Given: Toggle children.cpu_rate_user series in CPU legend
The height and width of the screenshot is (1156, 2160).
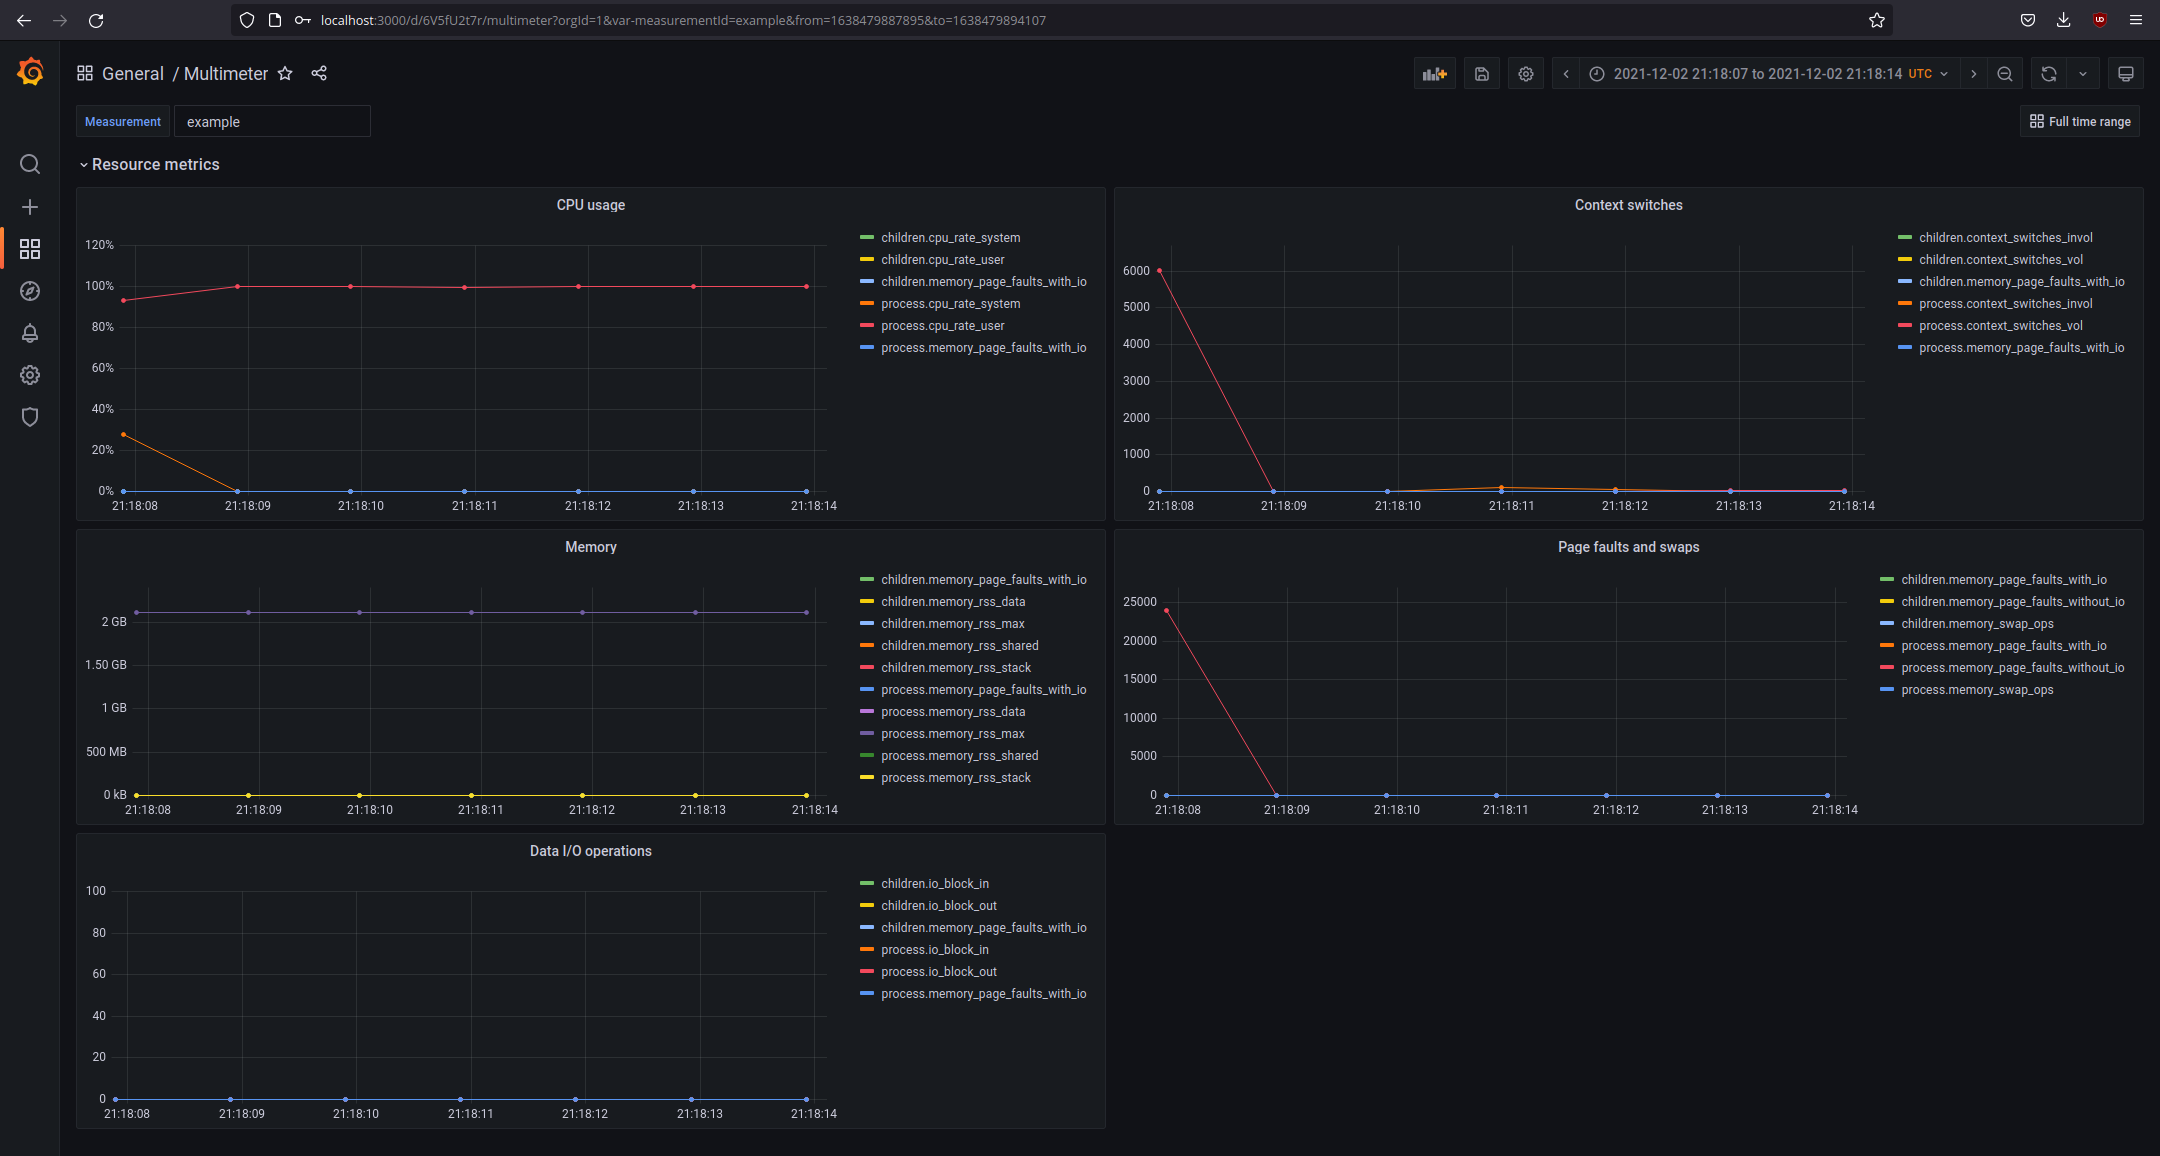Looking at the screenshot, I should [x=942, y=260].
